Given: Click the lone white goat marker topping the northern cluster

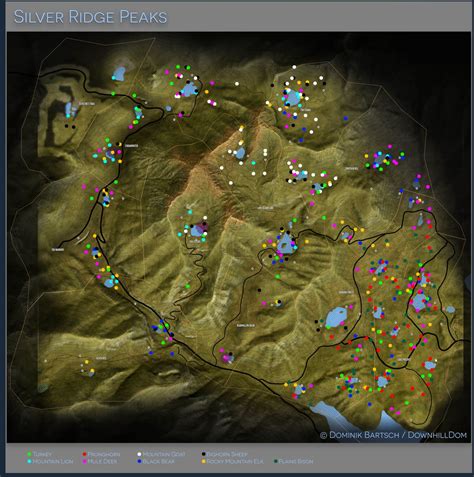Looking at the screenshot, I should tap(294, 67).
